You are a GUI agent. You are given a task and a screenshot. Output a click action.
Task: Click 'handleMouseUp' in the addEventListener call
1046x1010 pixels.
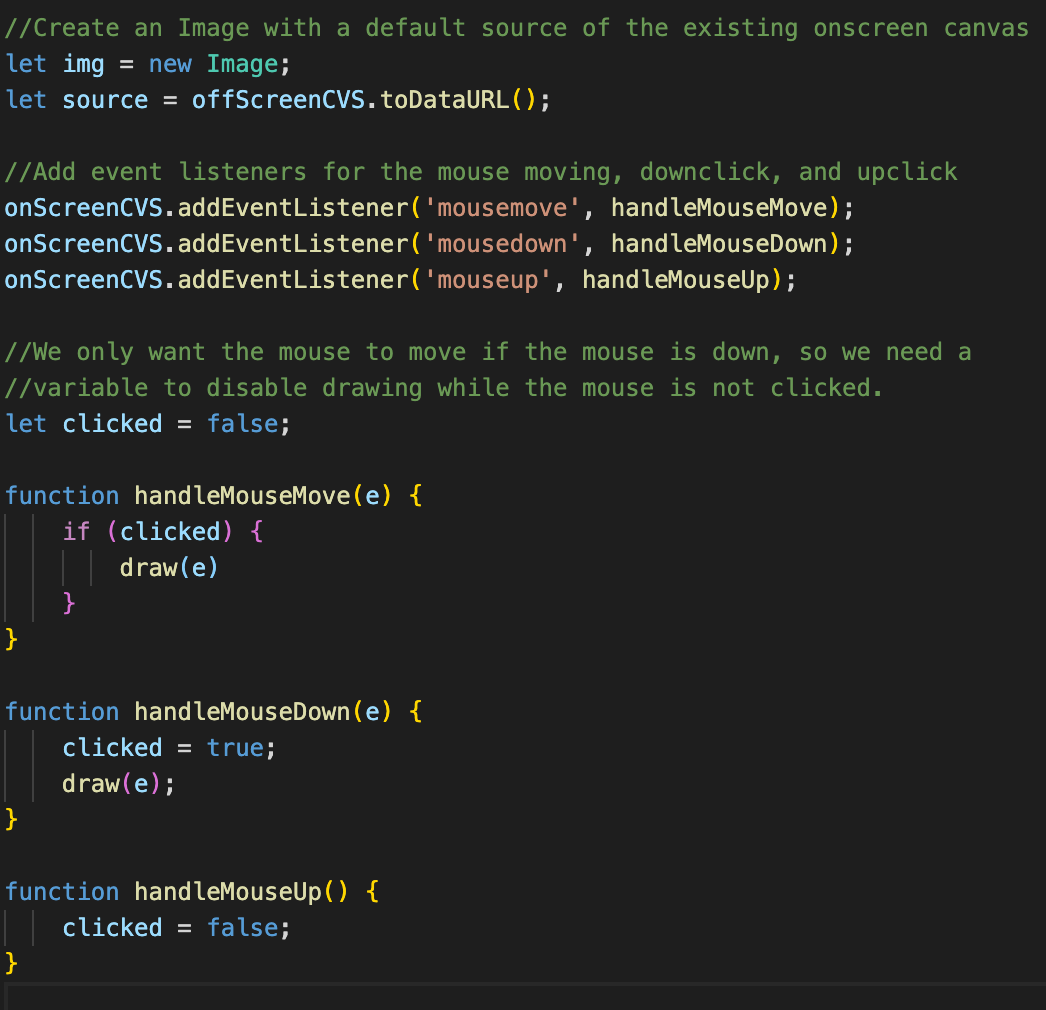(676, 280)
